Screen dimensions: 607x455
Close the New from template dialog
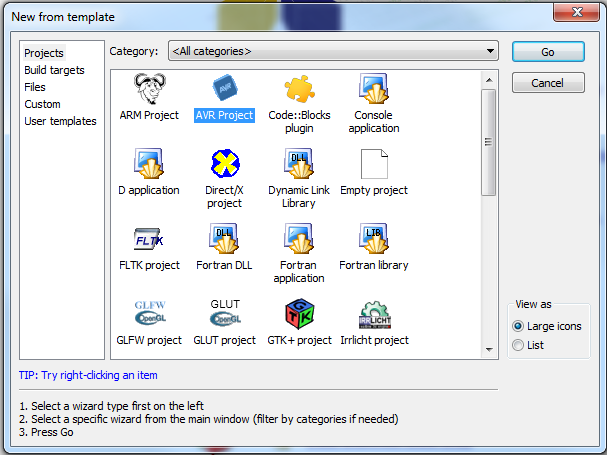(577, 12)
